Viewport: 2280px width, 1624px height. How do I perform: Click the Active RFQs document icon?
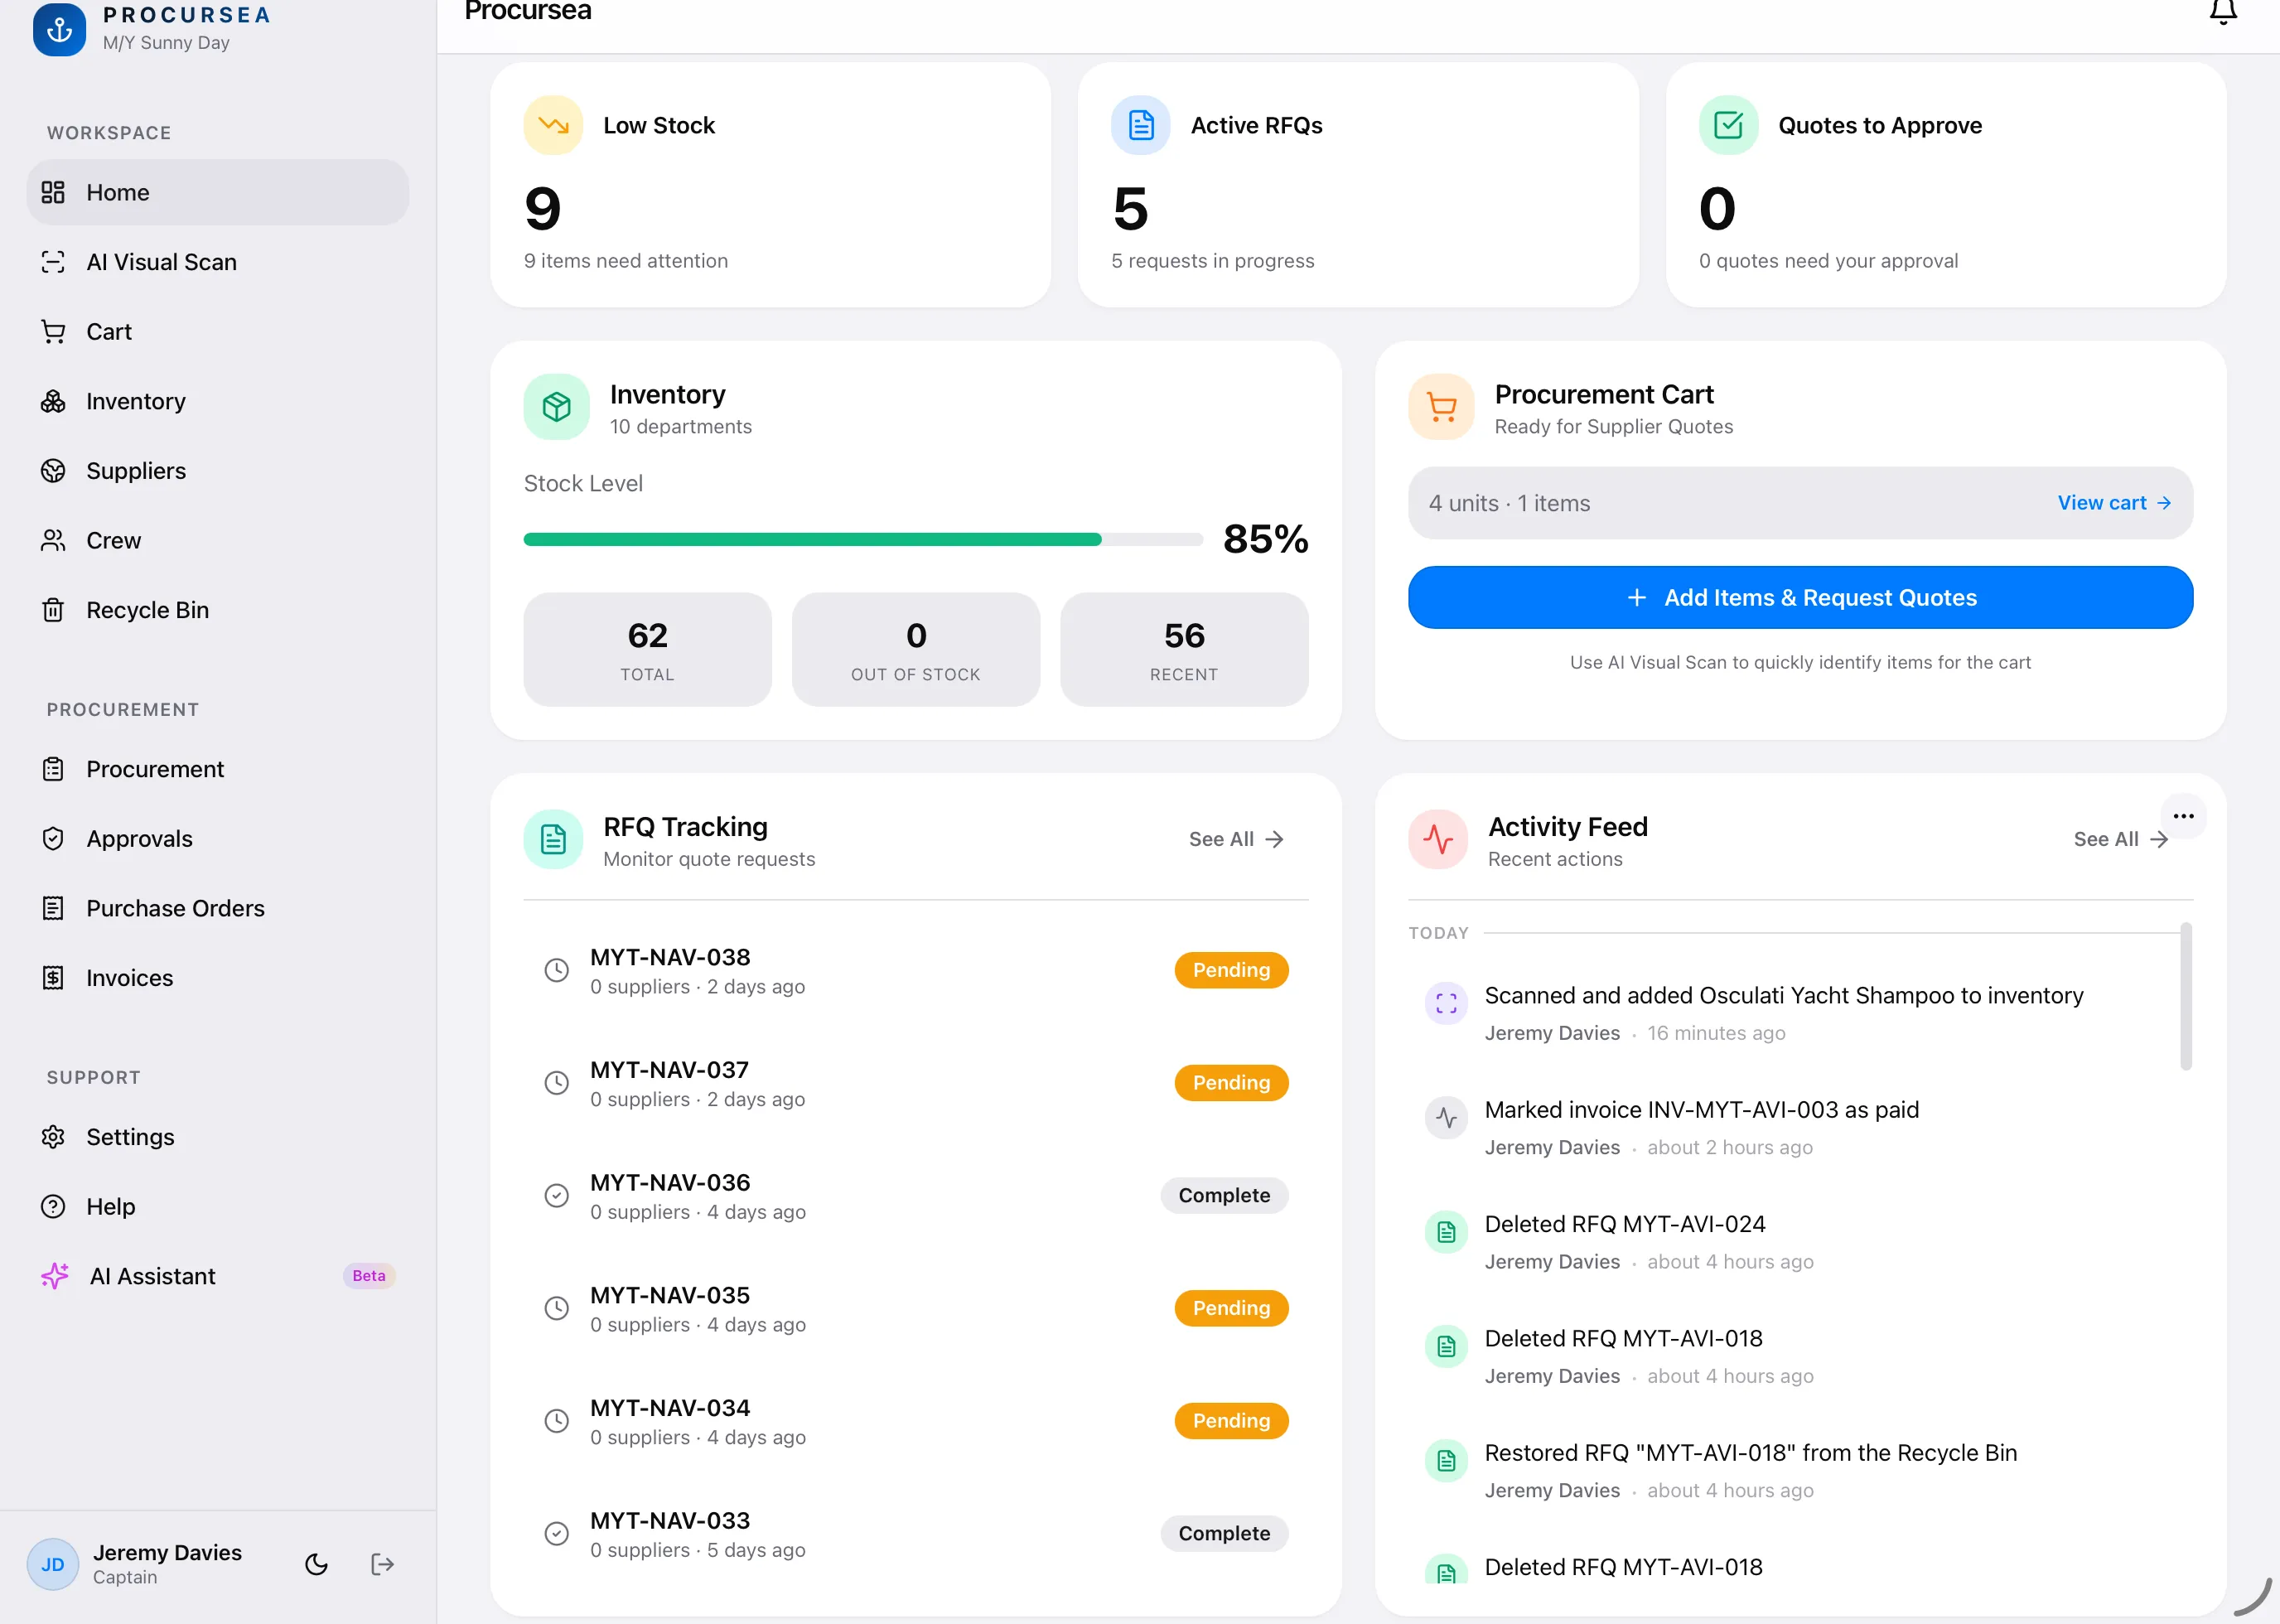[x=1141, y=125]
